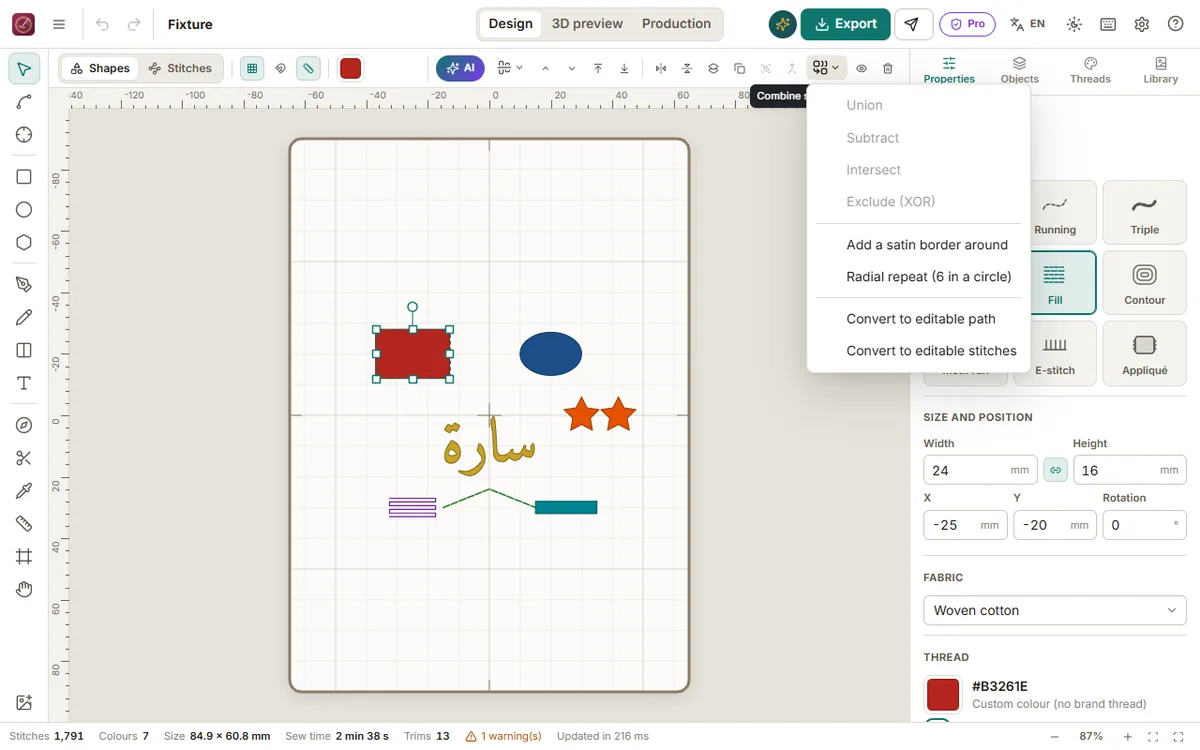The image size is (1200, 750).
Task: Click the Export button
Action: 846,24
